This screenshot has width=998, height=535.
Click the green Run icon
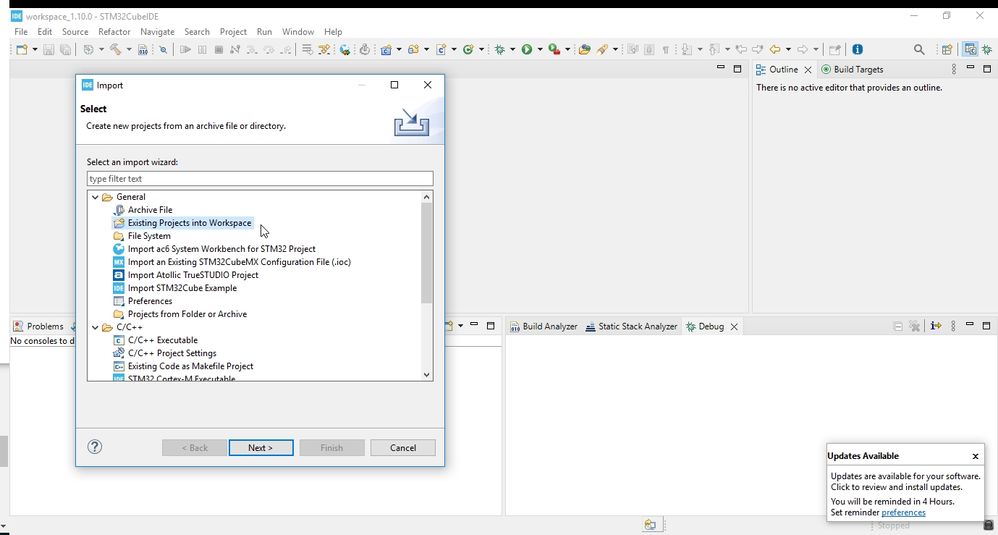(526, 50)
